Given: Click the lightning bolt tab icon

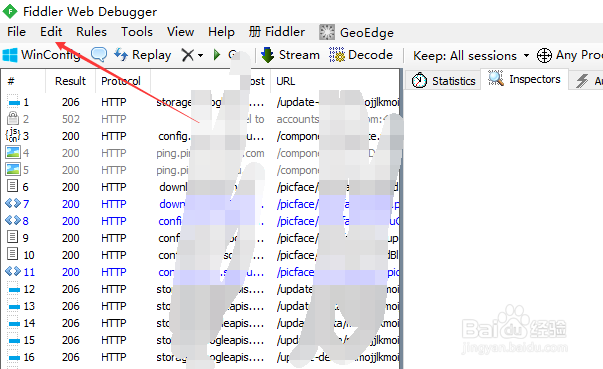Looking at the screenshot, I should coord(582,81).
